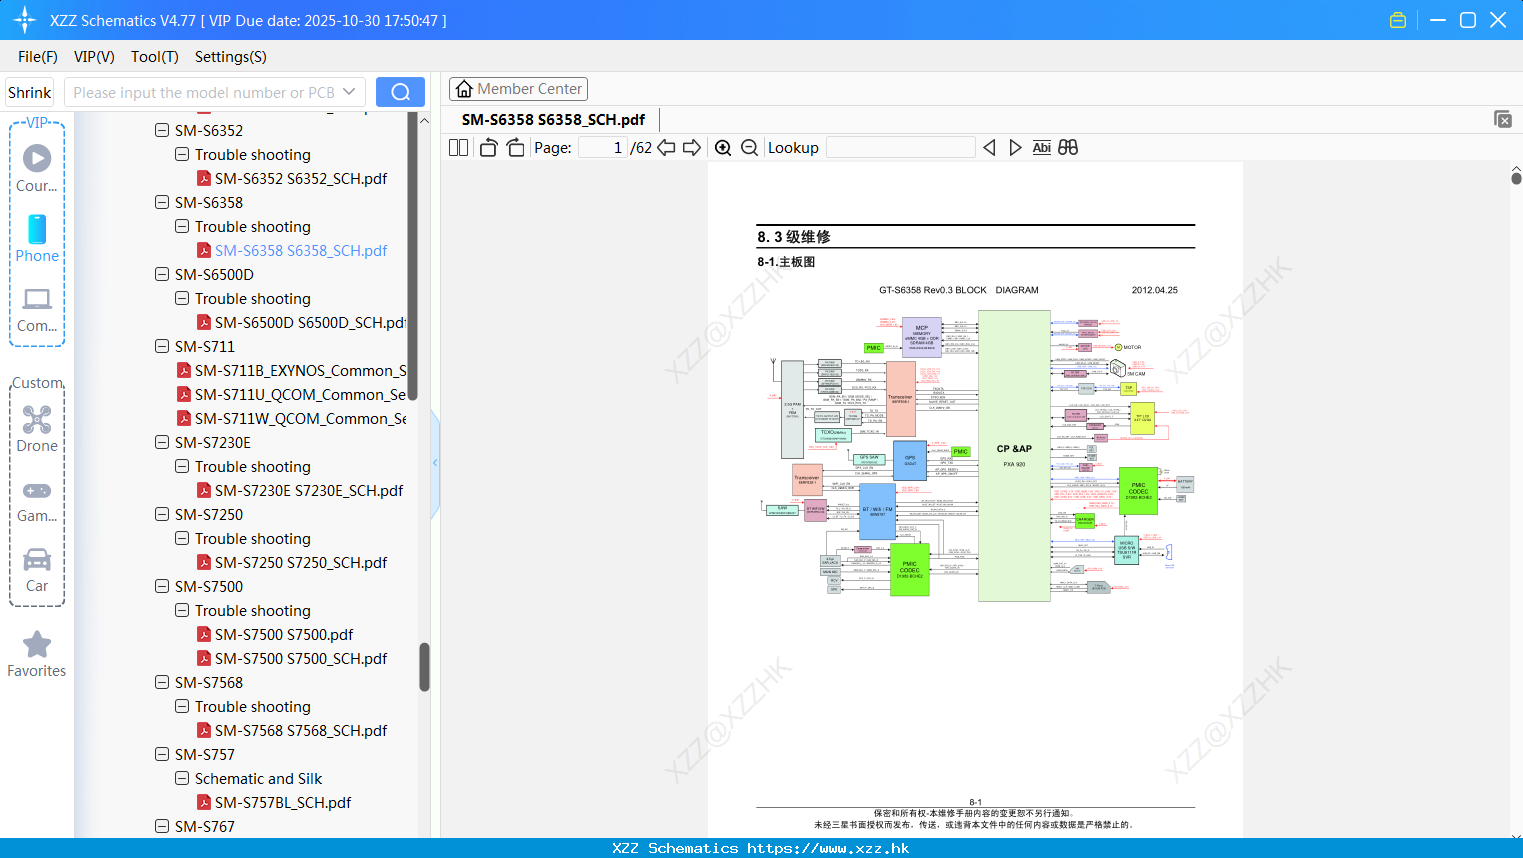Click the detach window icon beside the document tab
The width and height of the screenshot is (1523, 858).
point(1503,119)
